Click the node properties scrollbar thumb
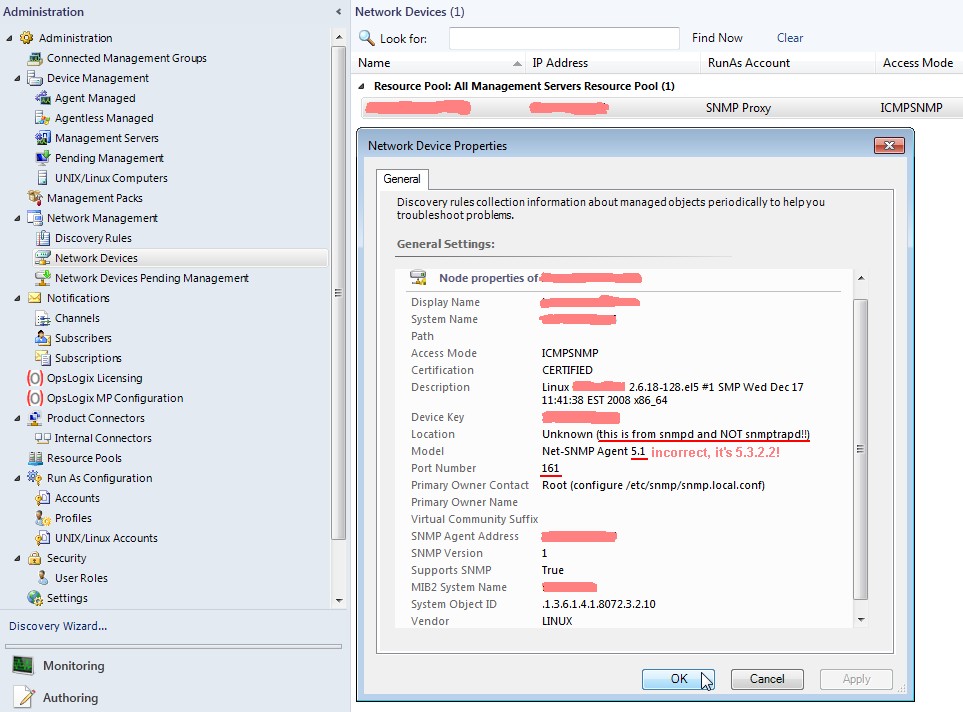Image resolution: width=963 pixels, height=712 pixels. [x=860, y=449]
